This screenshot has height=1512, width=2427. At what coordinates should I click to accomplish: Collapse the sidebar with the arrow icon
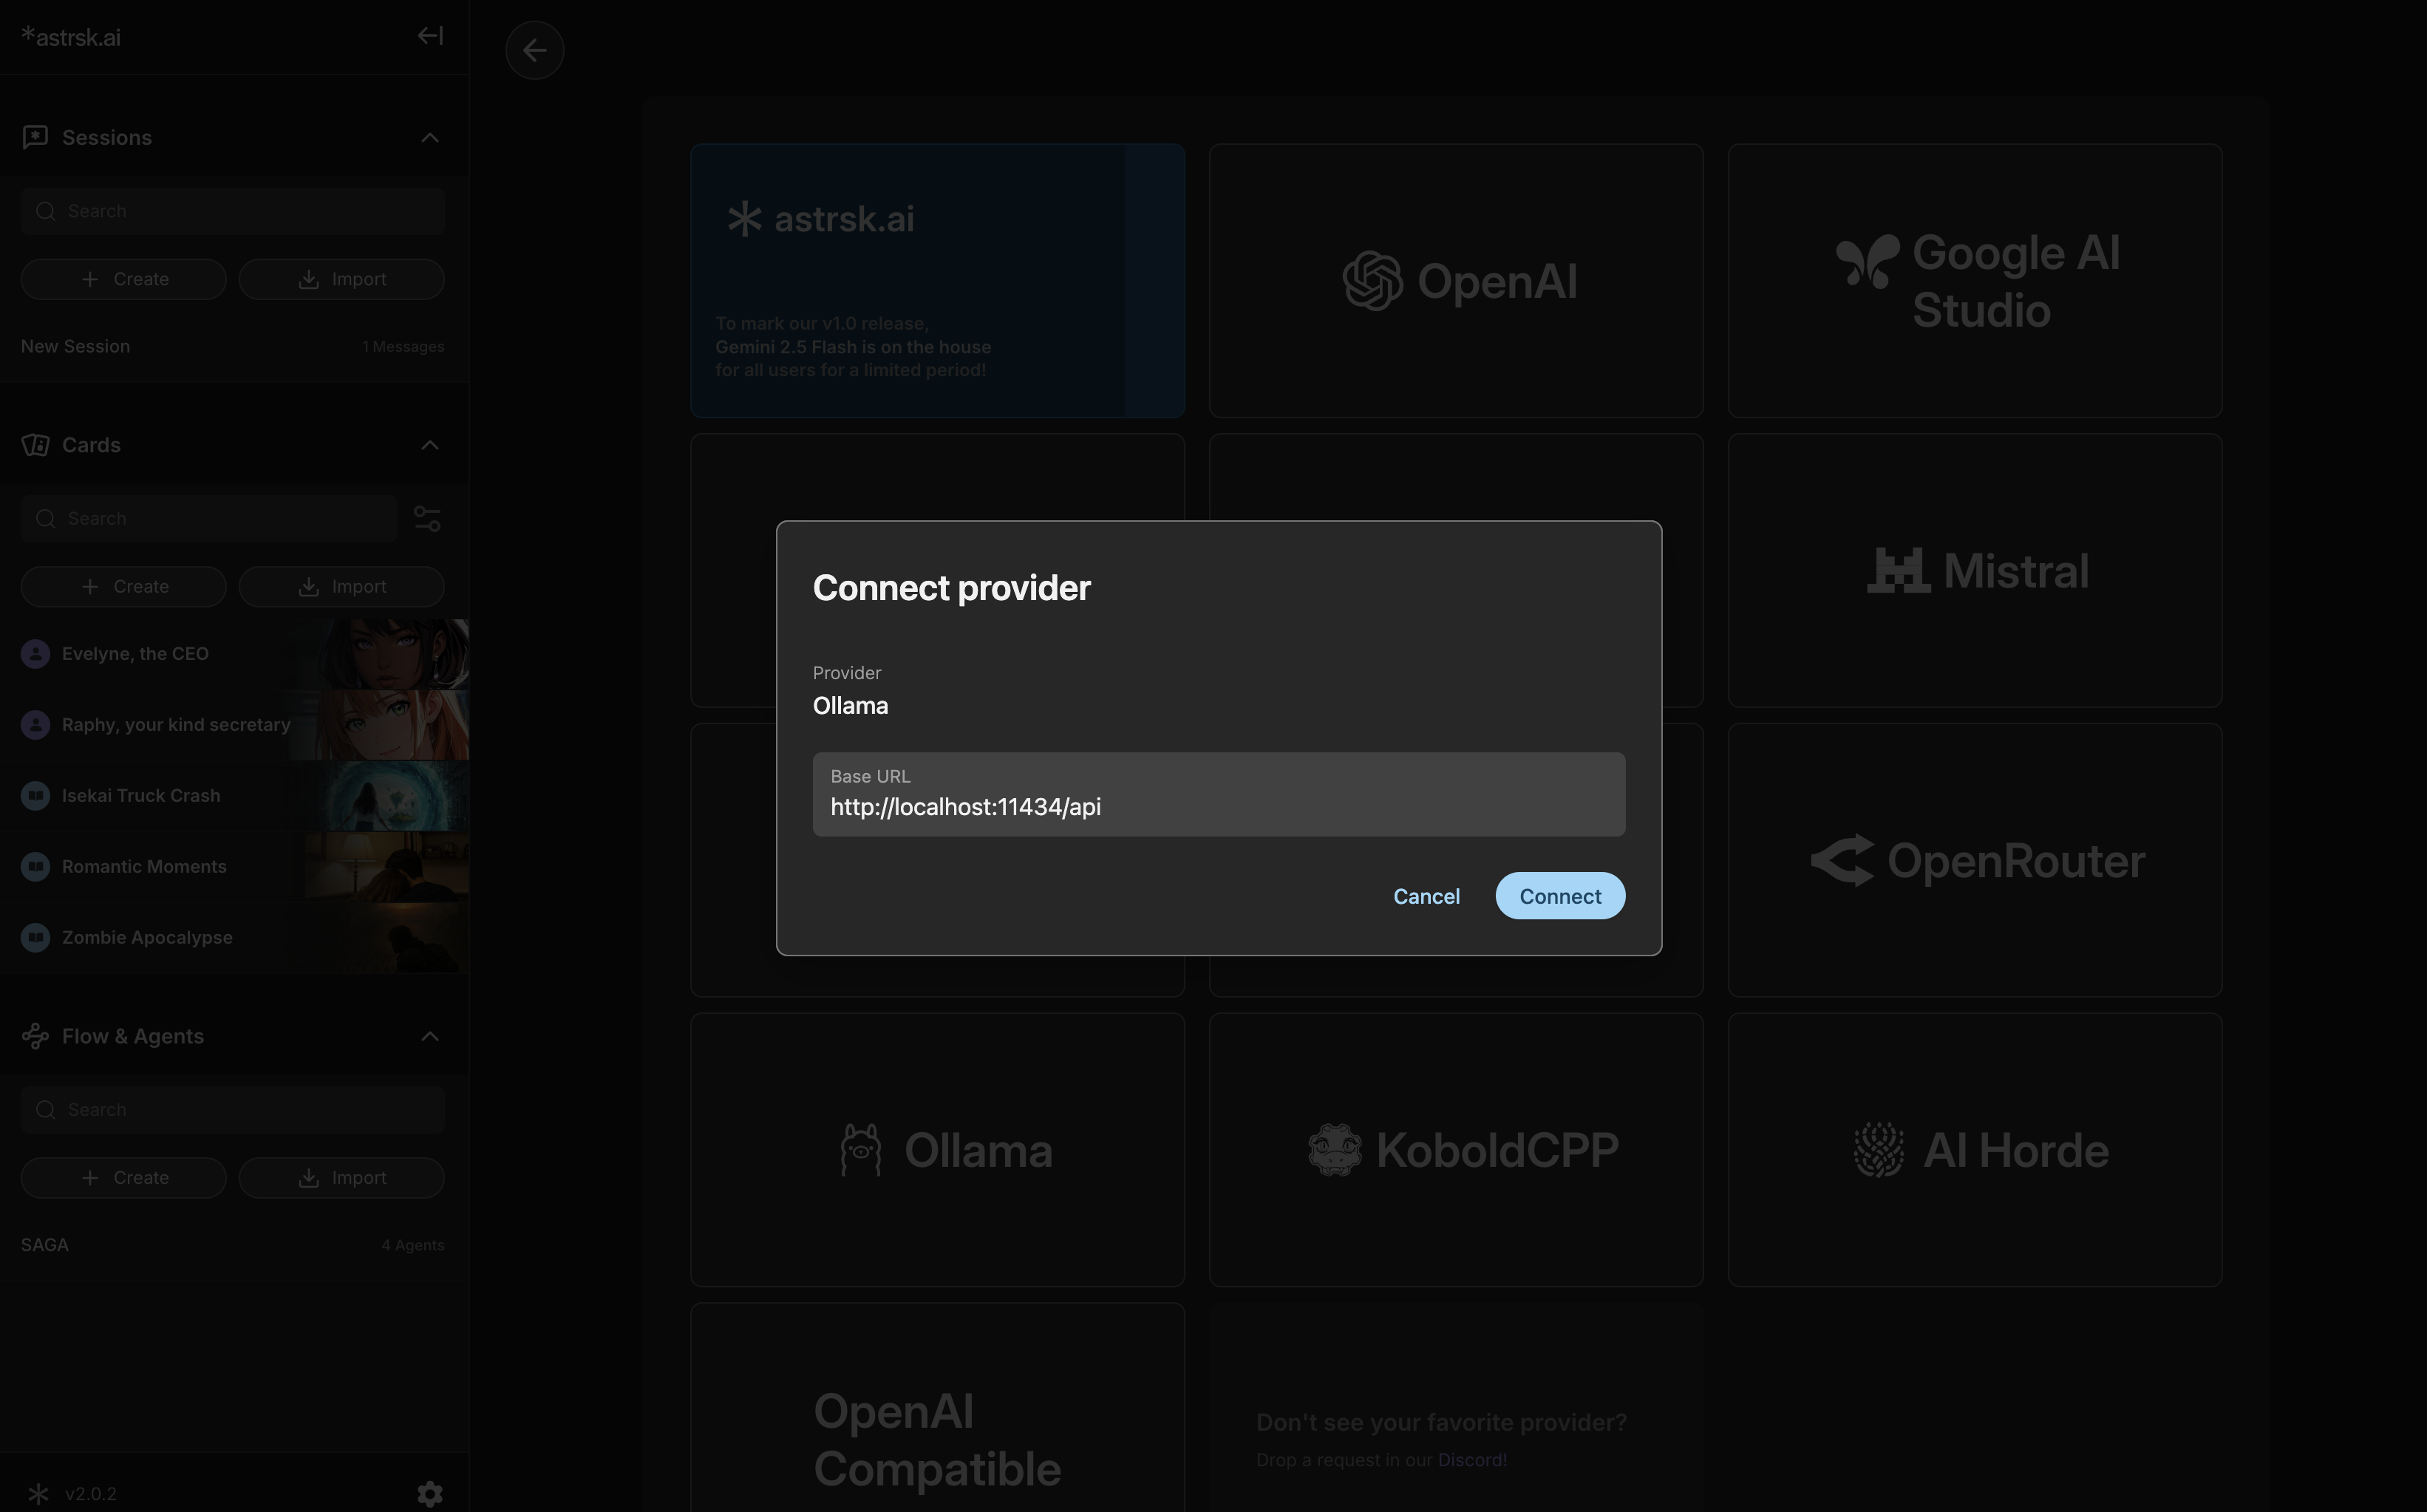[430, 36]
